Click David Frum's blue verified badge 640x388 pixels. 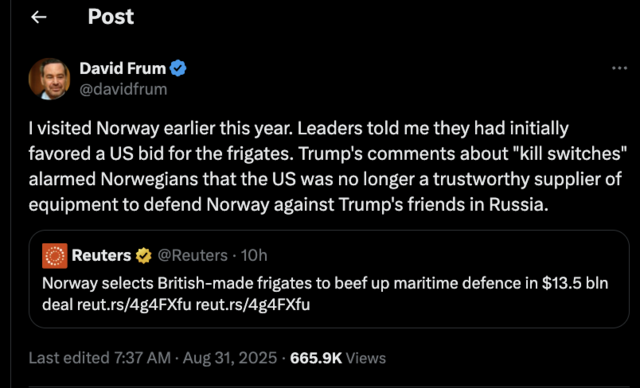click(x=178, y=68)
